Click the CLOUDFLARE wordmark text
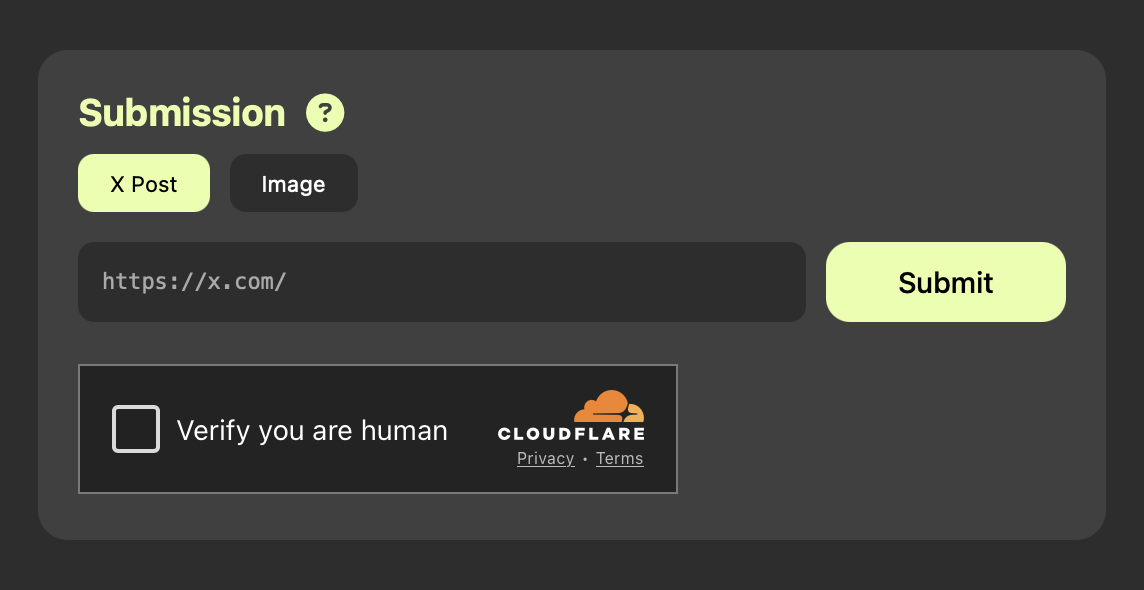 pyautogui.click(x=571, y=433)
